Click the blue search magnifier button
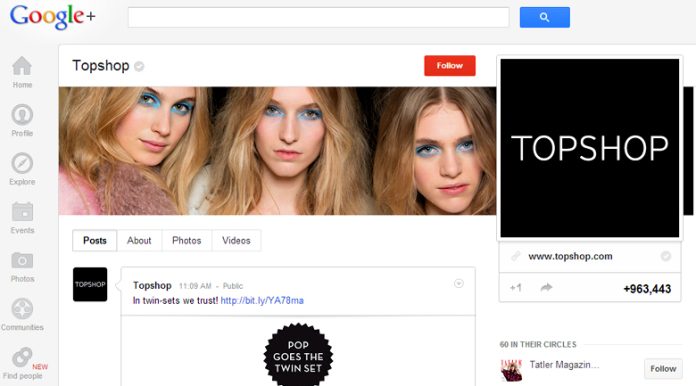The height and width of the screenshot is (386, 696). tap(545, 17)
